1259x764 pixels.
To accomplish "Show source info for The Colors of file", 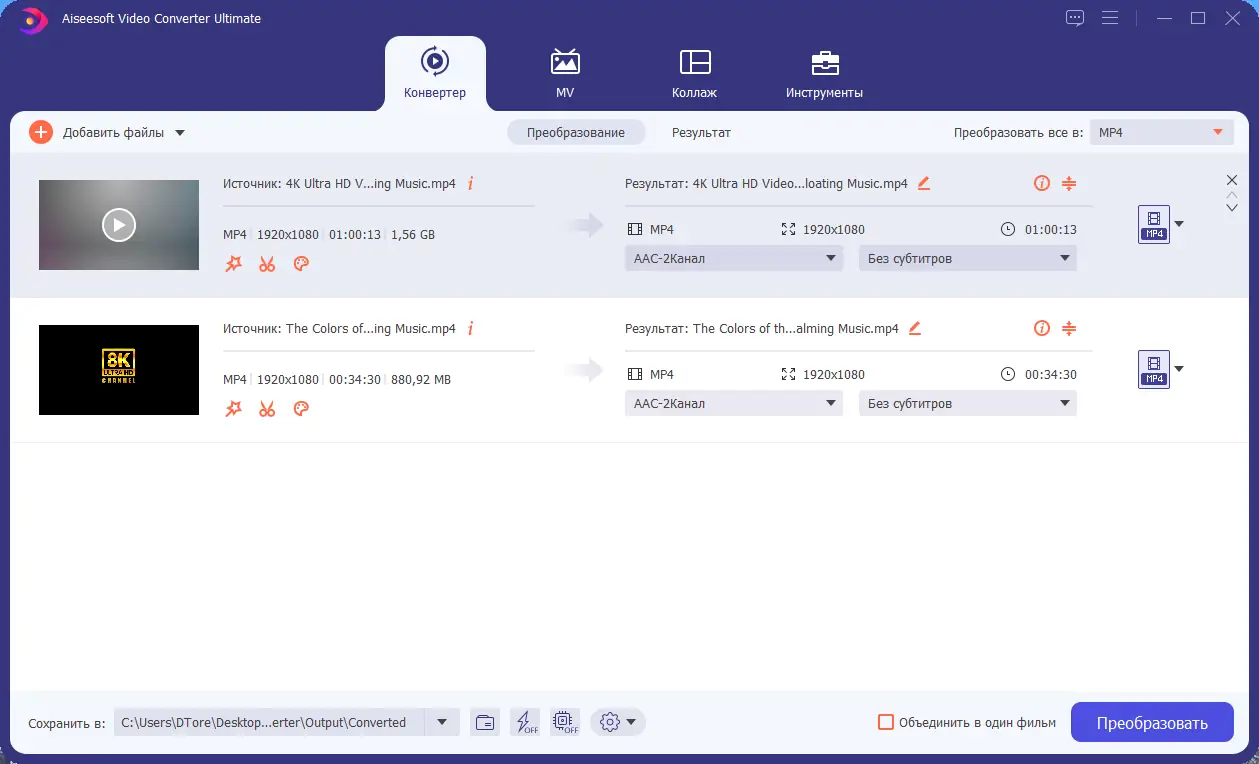I will [x=470, y=328].
